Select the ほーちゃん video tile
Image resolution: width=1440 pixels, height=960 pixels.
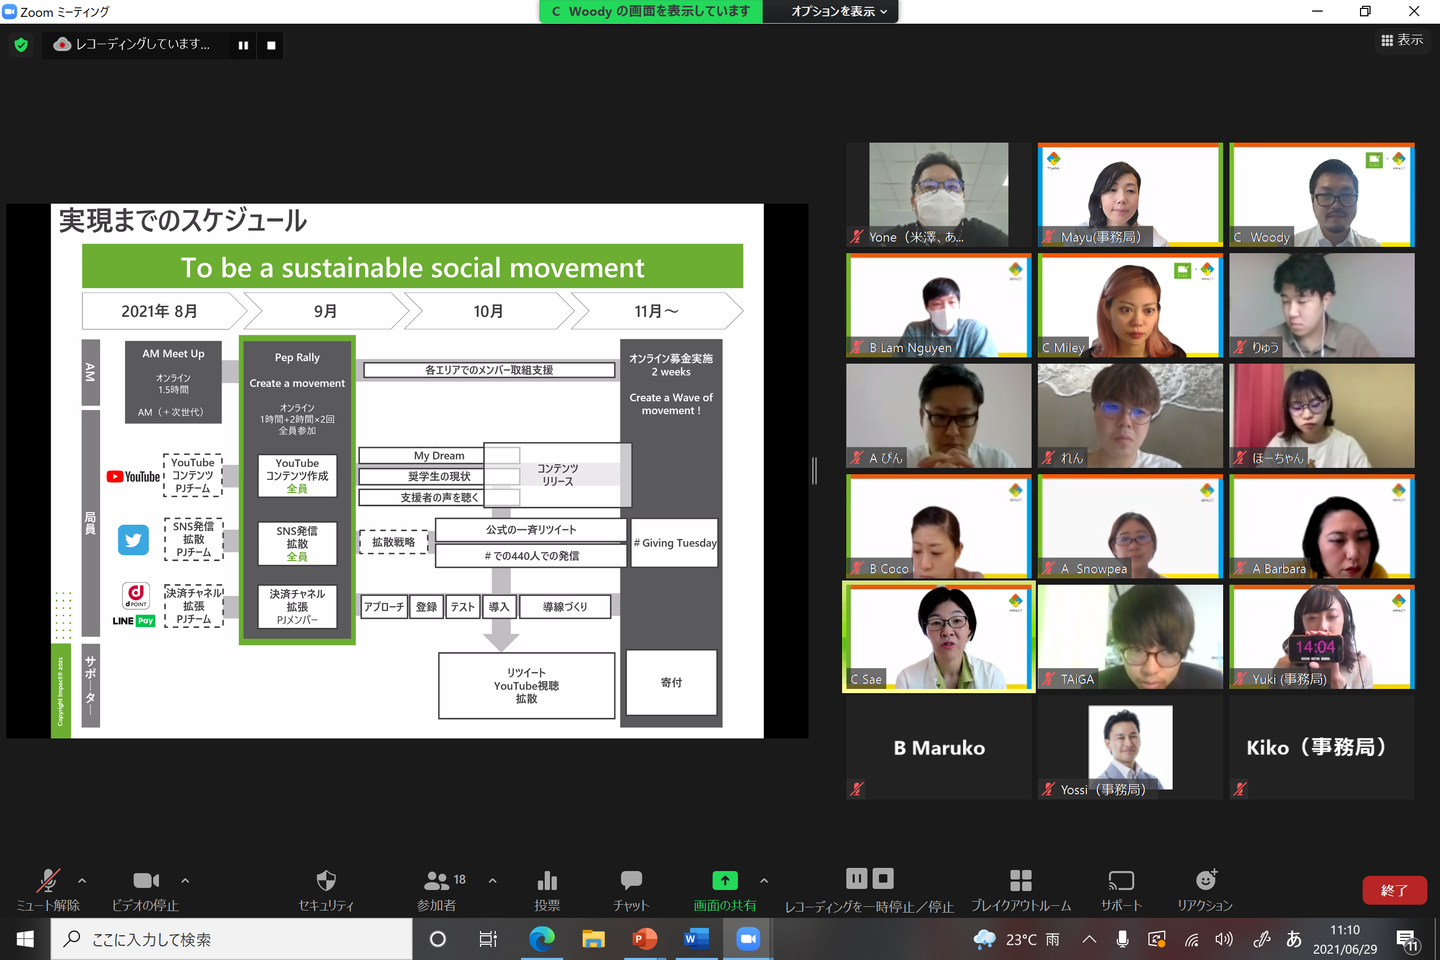coord(1322,416)
